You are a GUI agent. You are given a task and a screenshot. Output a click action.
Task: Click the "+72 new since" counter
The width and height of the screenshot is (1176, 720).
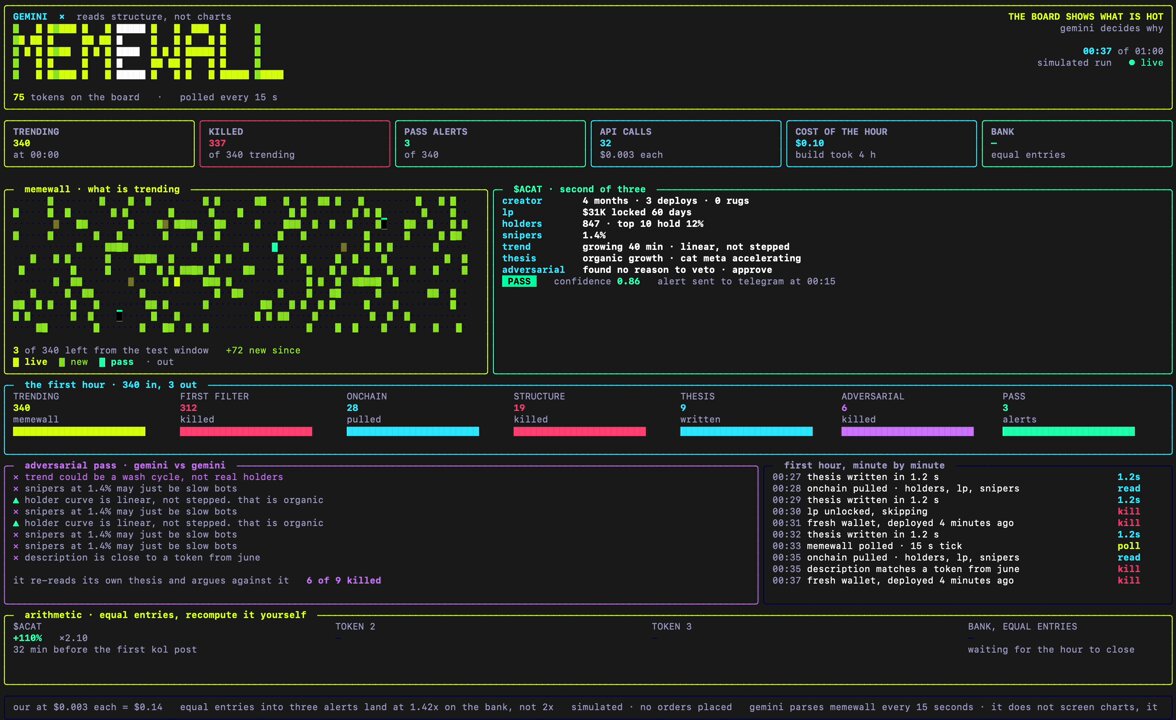tap(263, 350)
